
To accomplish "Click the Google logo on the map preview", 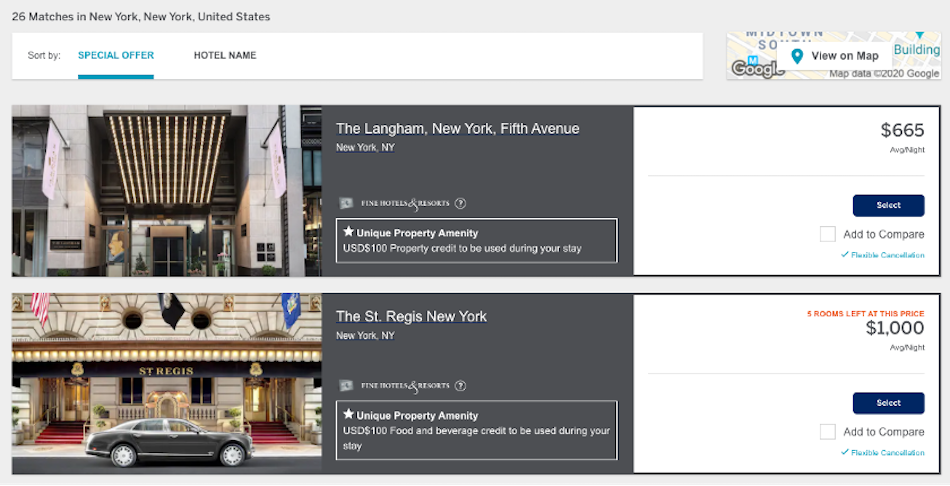I will pos(755,68).
